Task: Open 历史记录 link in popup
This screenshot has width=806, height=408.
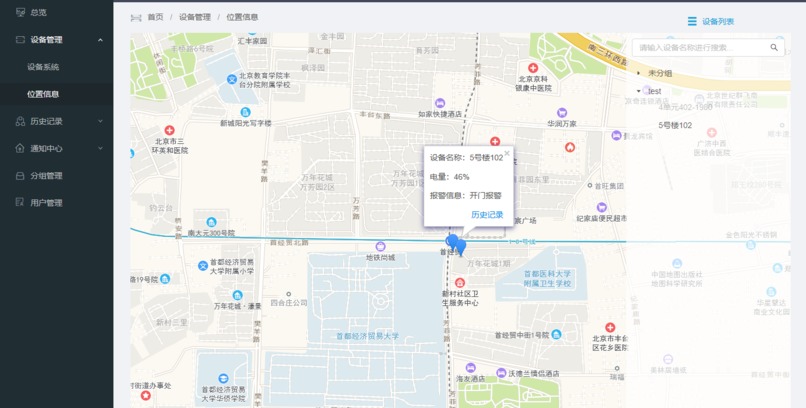Action: [487, 215]
